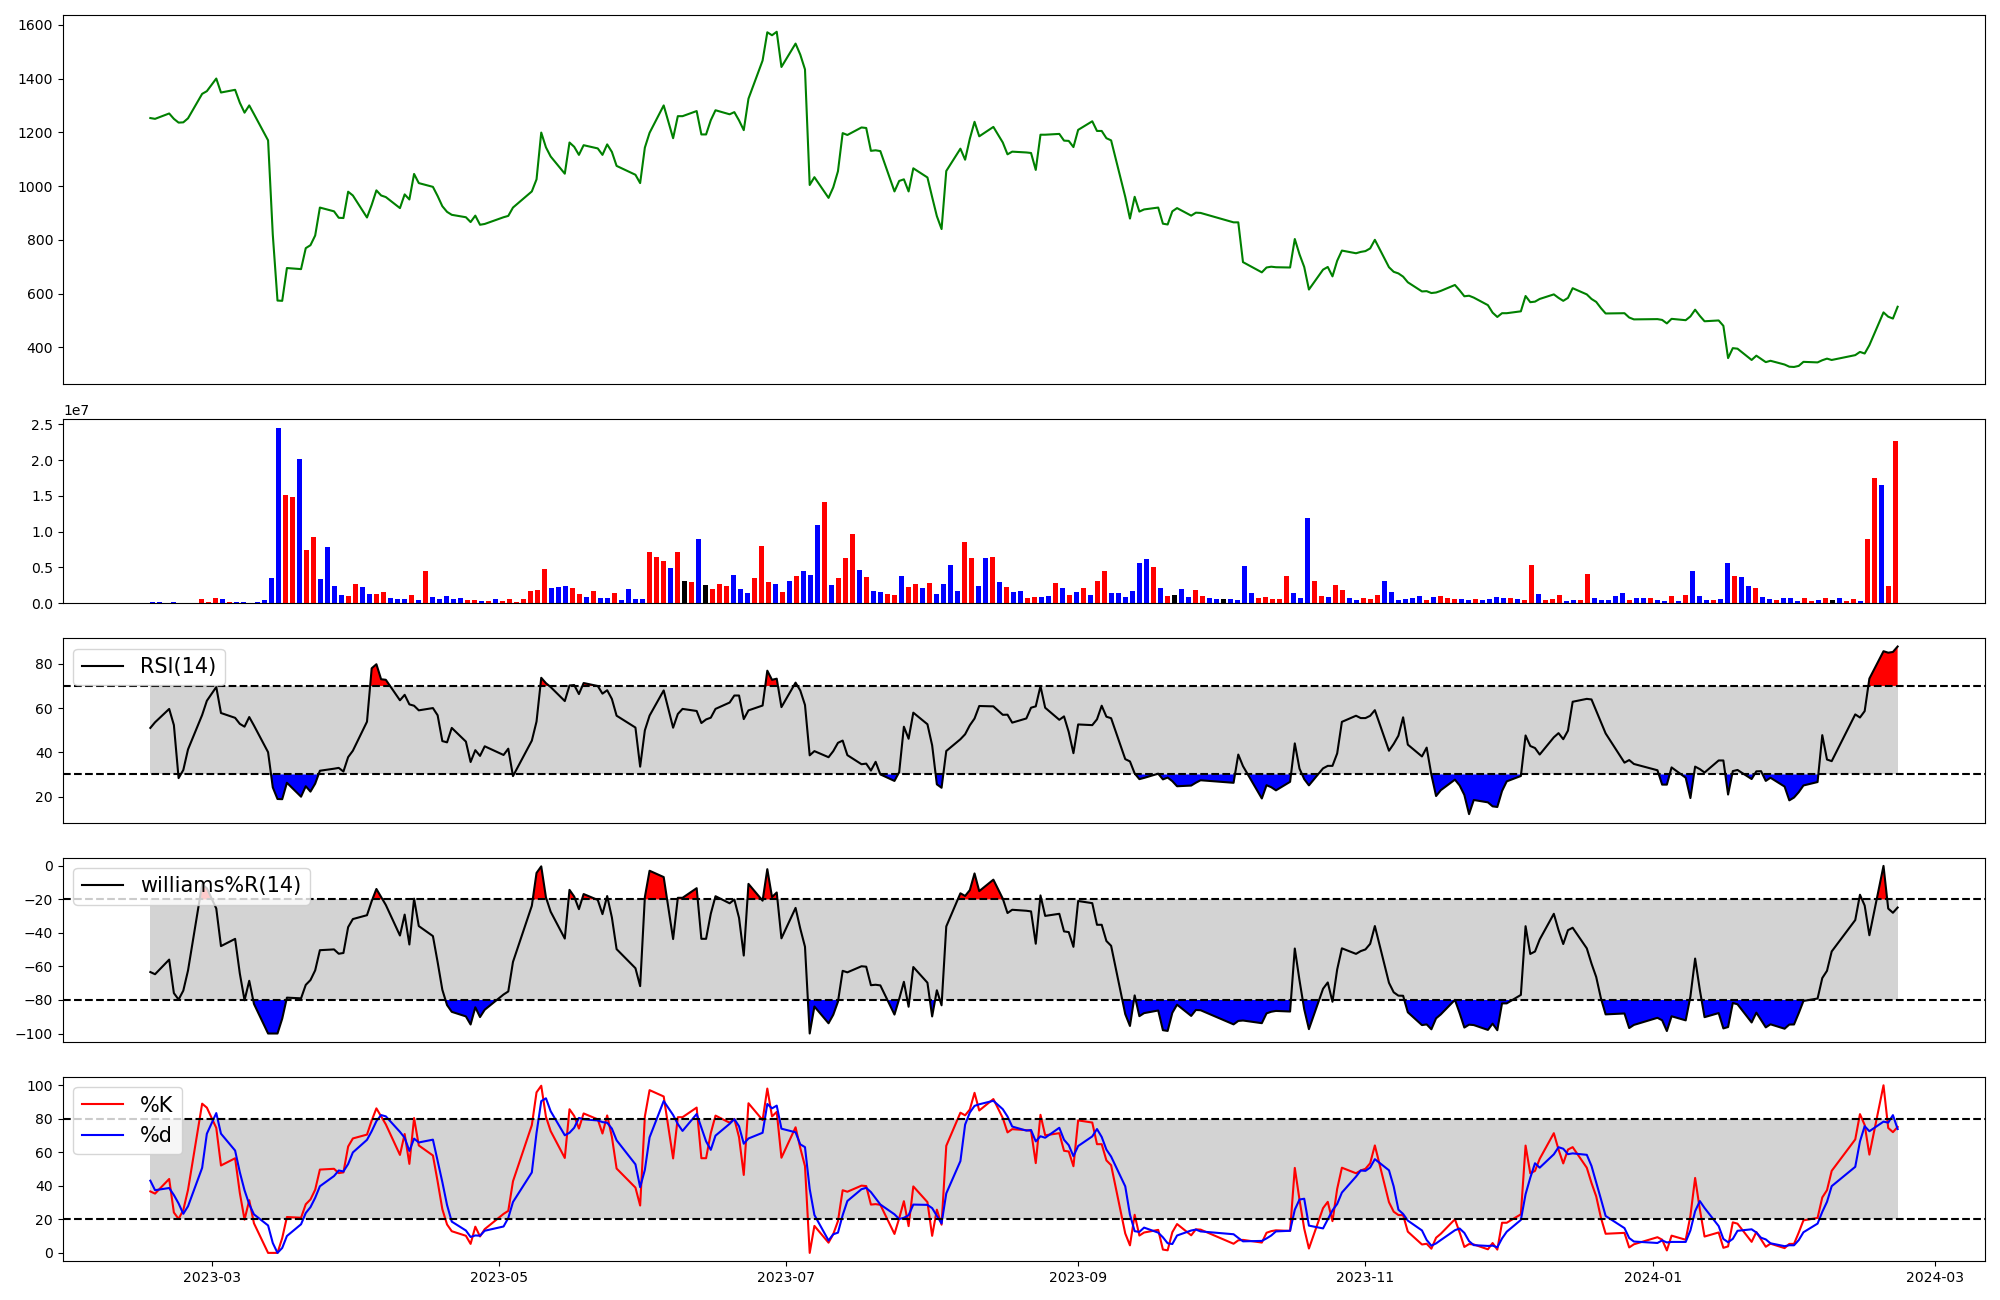Click the last tall red volume bar
This screenshot has width=2000, height=1300.
(1895, 522)
